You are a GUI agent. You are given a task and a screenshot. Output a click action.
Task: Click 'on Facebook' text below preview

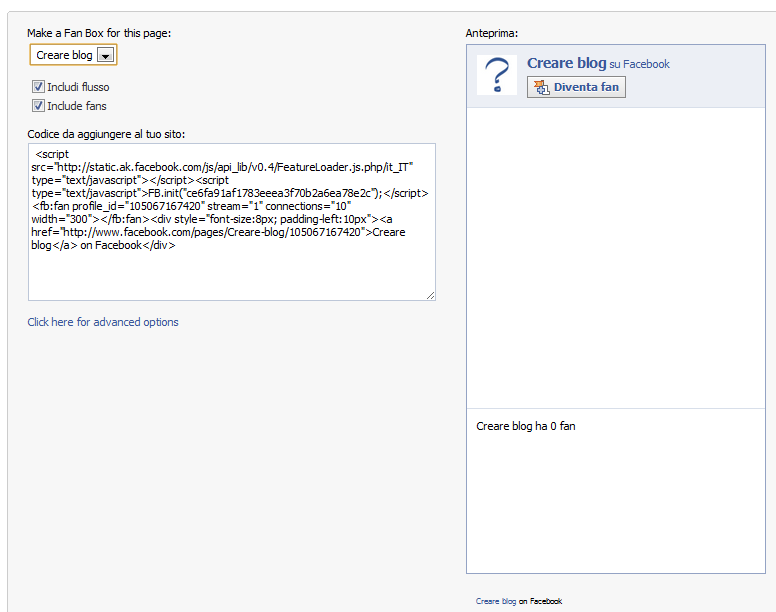click(x=540, y=601)
